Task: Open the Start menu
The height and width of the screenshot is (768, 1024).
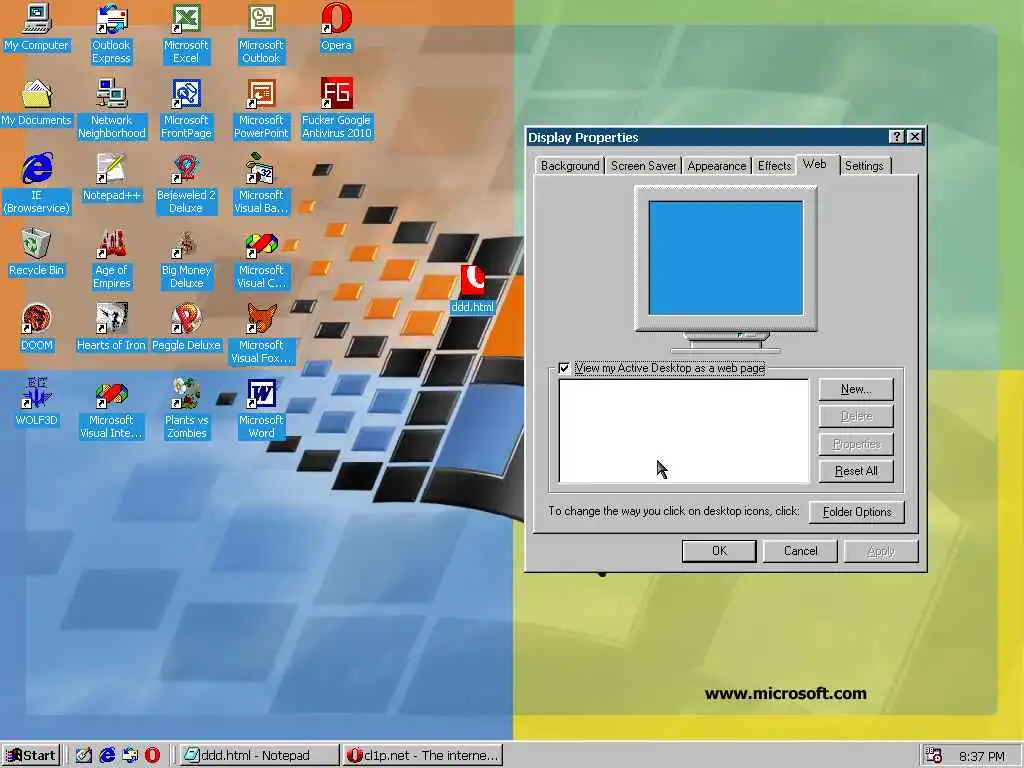Action: (x=31, y=755)
